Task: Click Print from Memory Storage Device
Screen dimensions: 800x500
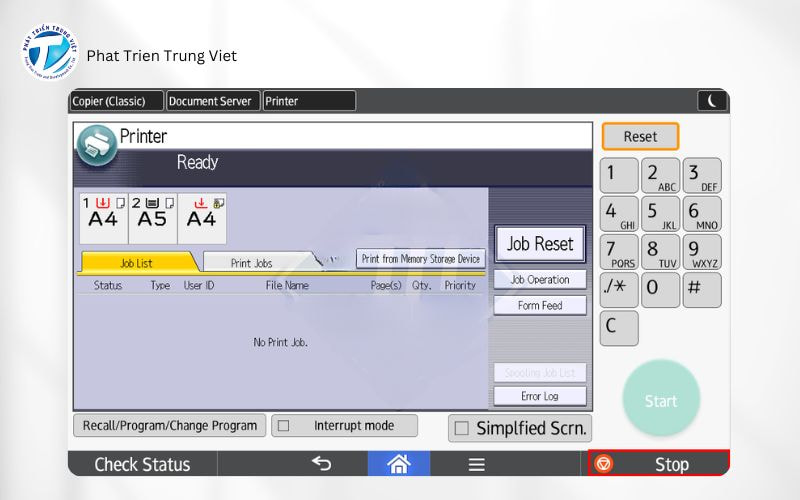Action: coord(421,259)
